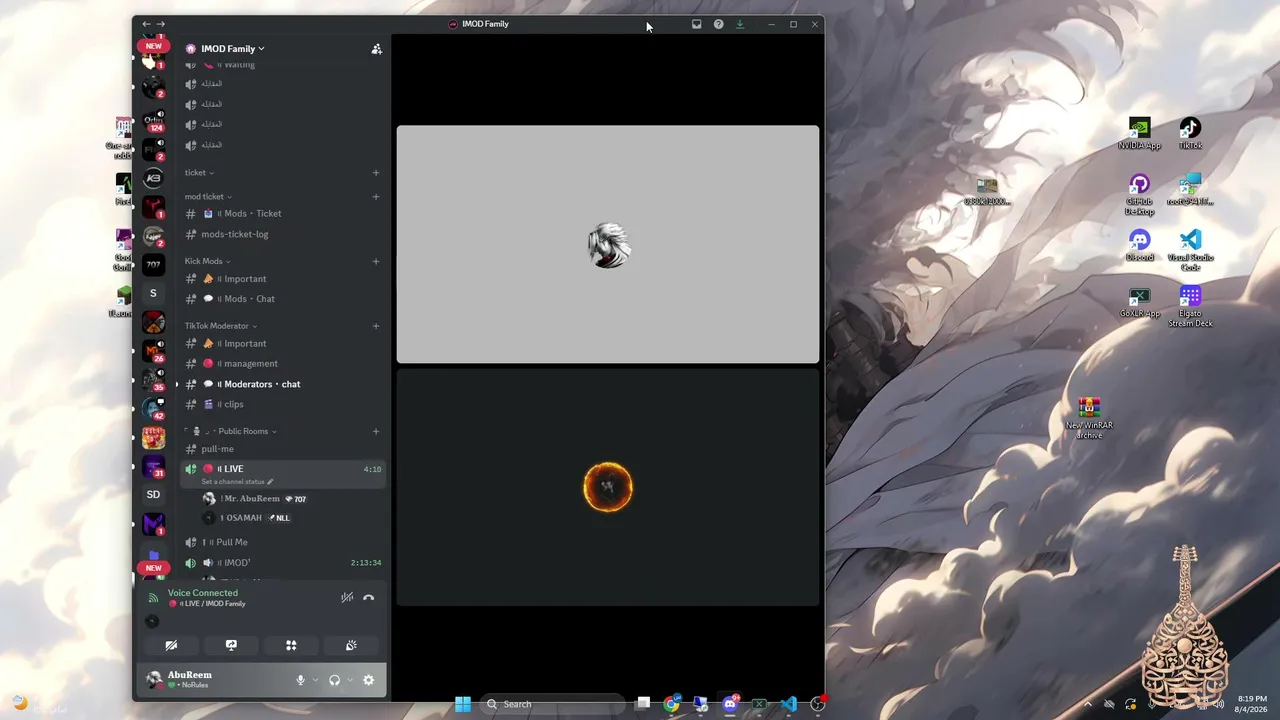Add a channel to TikTok Moderator category
1280x720 pixels.
coord(376,326)
